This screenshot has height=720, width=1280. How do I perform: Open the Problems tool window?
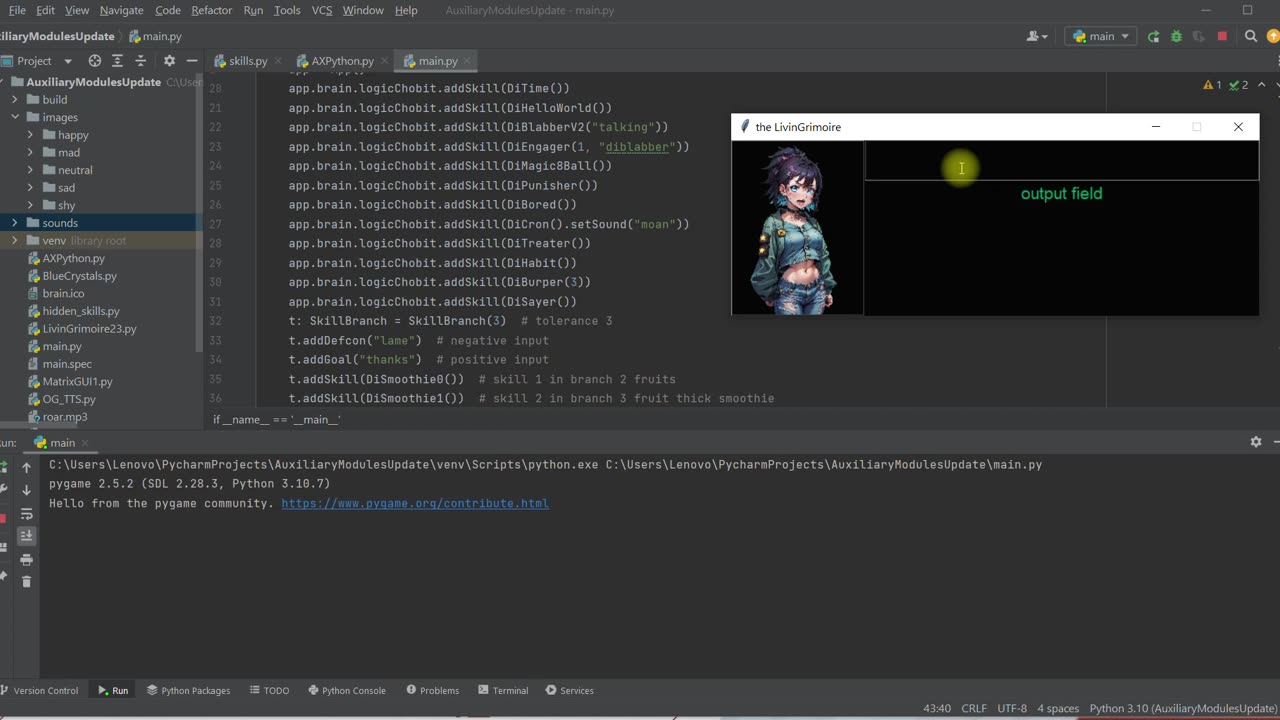[432, 690]
